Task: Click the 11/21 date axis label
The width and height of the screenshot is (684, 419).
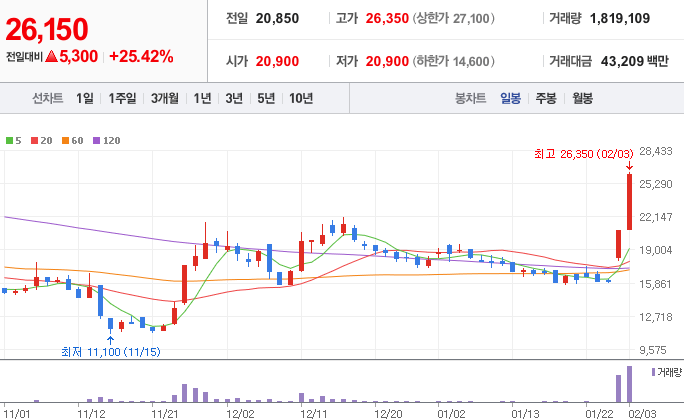Action: (x=165, y=413)
